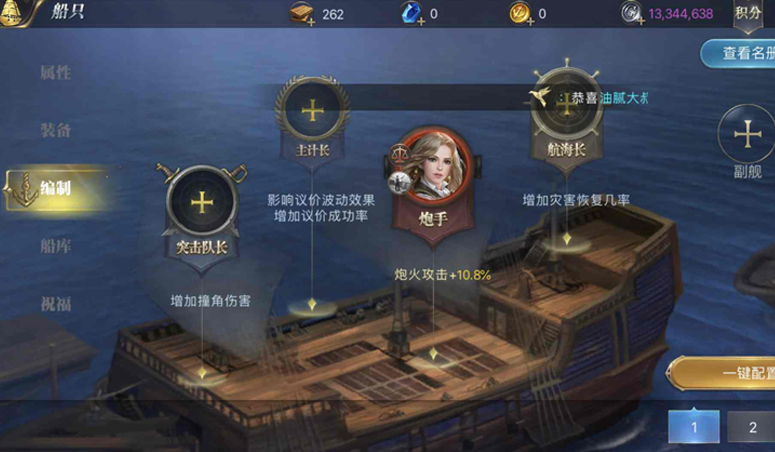Open the 船库 tab
Image resolution: width=775 pixels, height=452 pixels.
pos(55,246)
